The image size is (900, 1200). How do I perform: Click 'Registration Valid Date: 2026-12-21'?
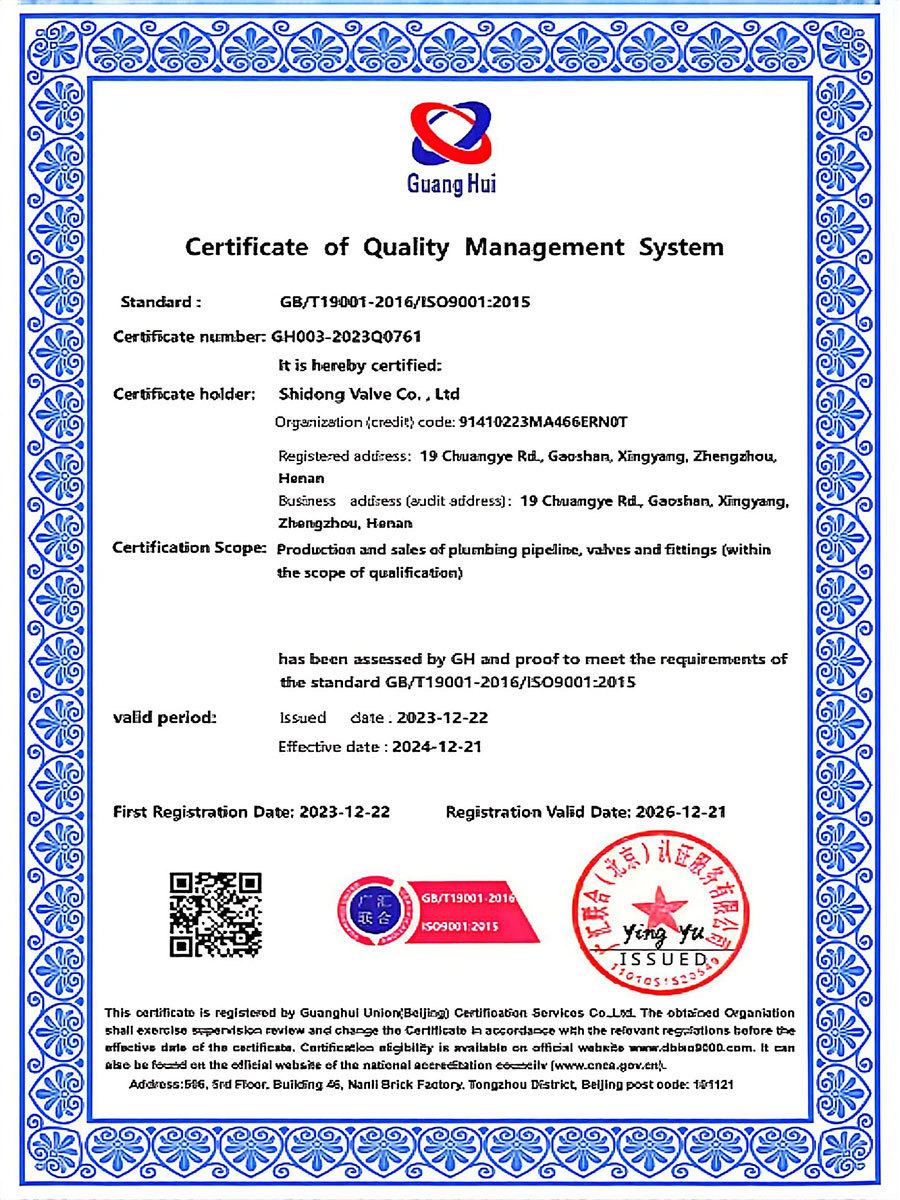[x=585, y=811]
